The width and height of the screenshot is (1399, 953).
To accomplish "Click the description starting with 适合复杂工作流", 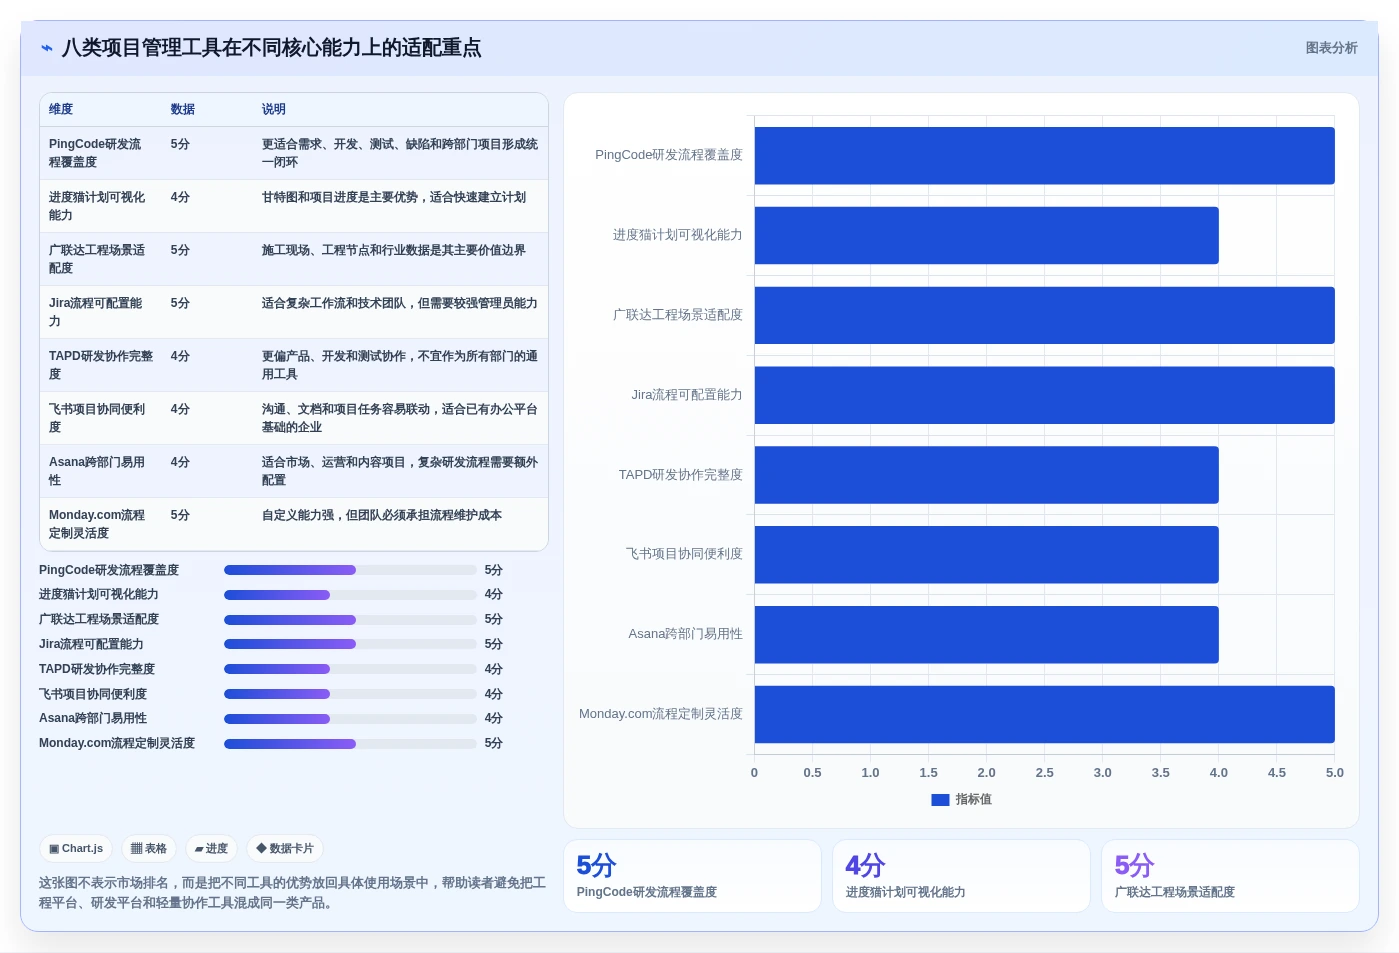I will (x=400, y=304).
